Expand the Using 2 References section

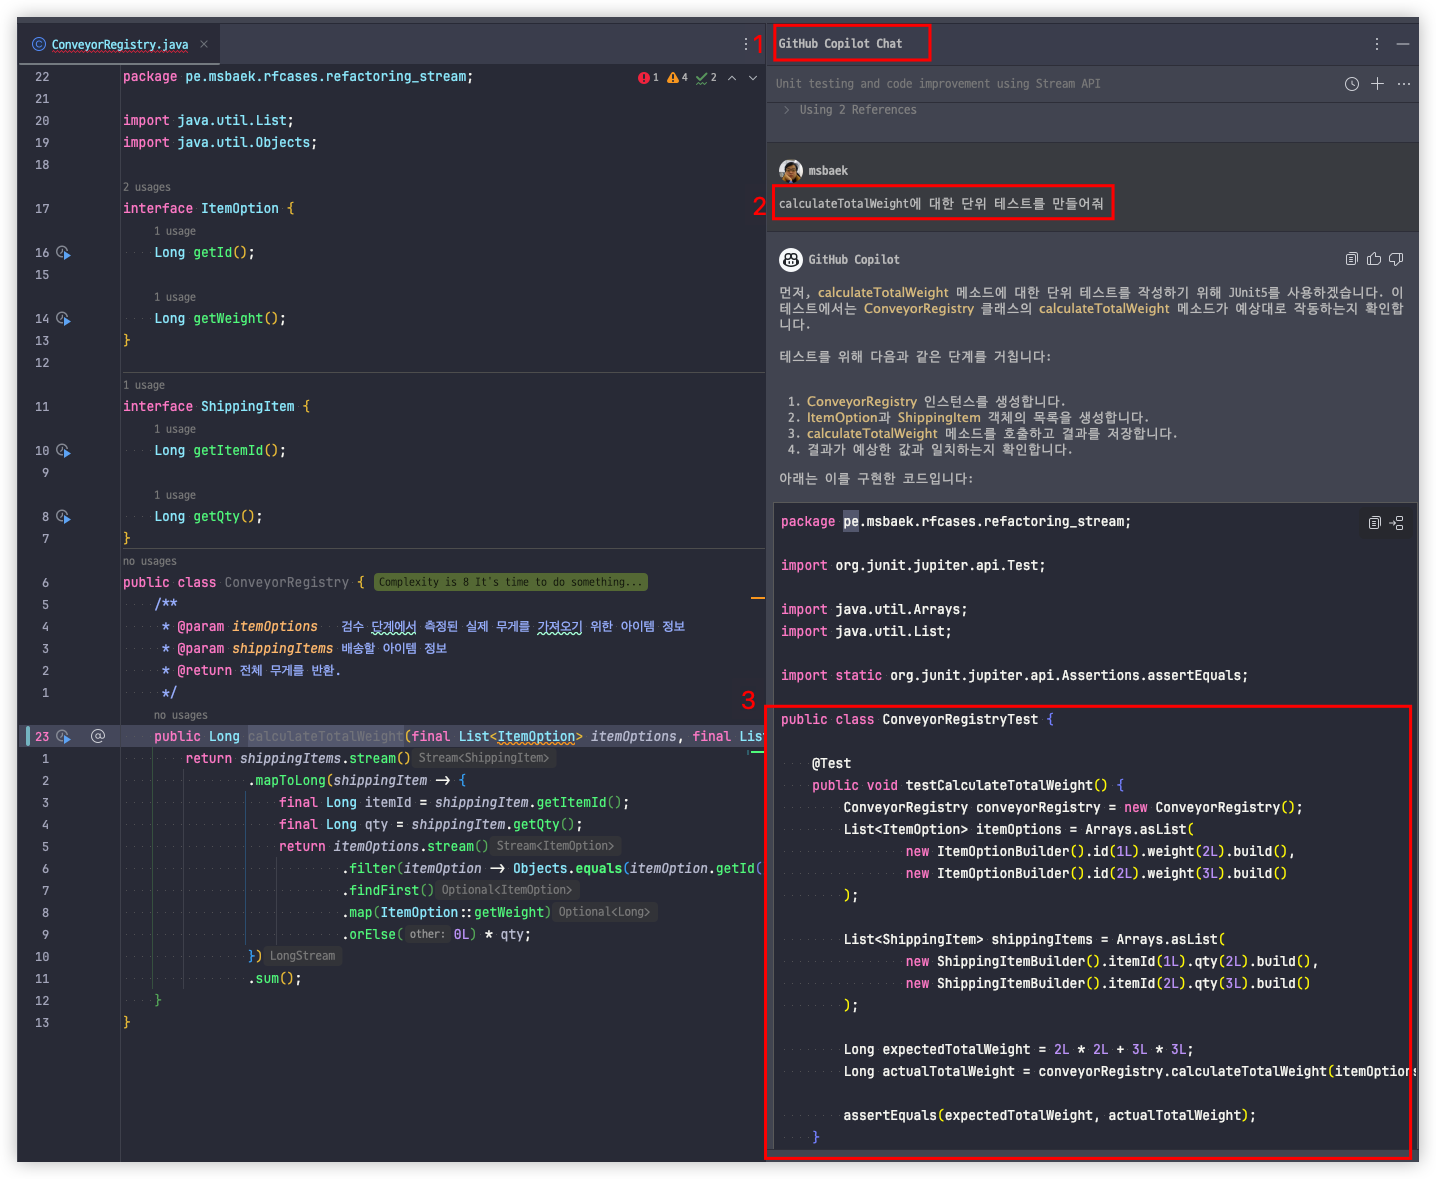pos(851,110)
